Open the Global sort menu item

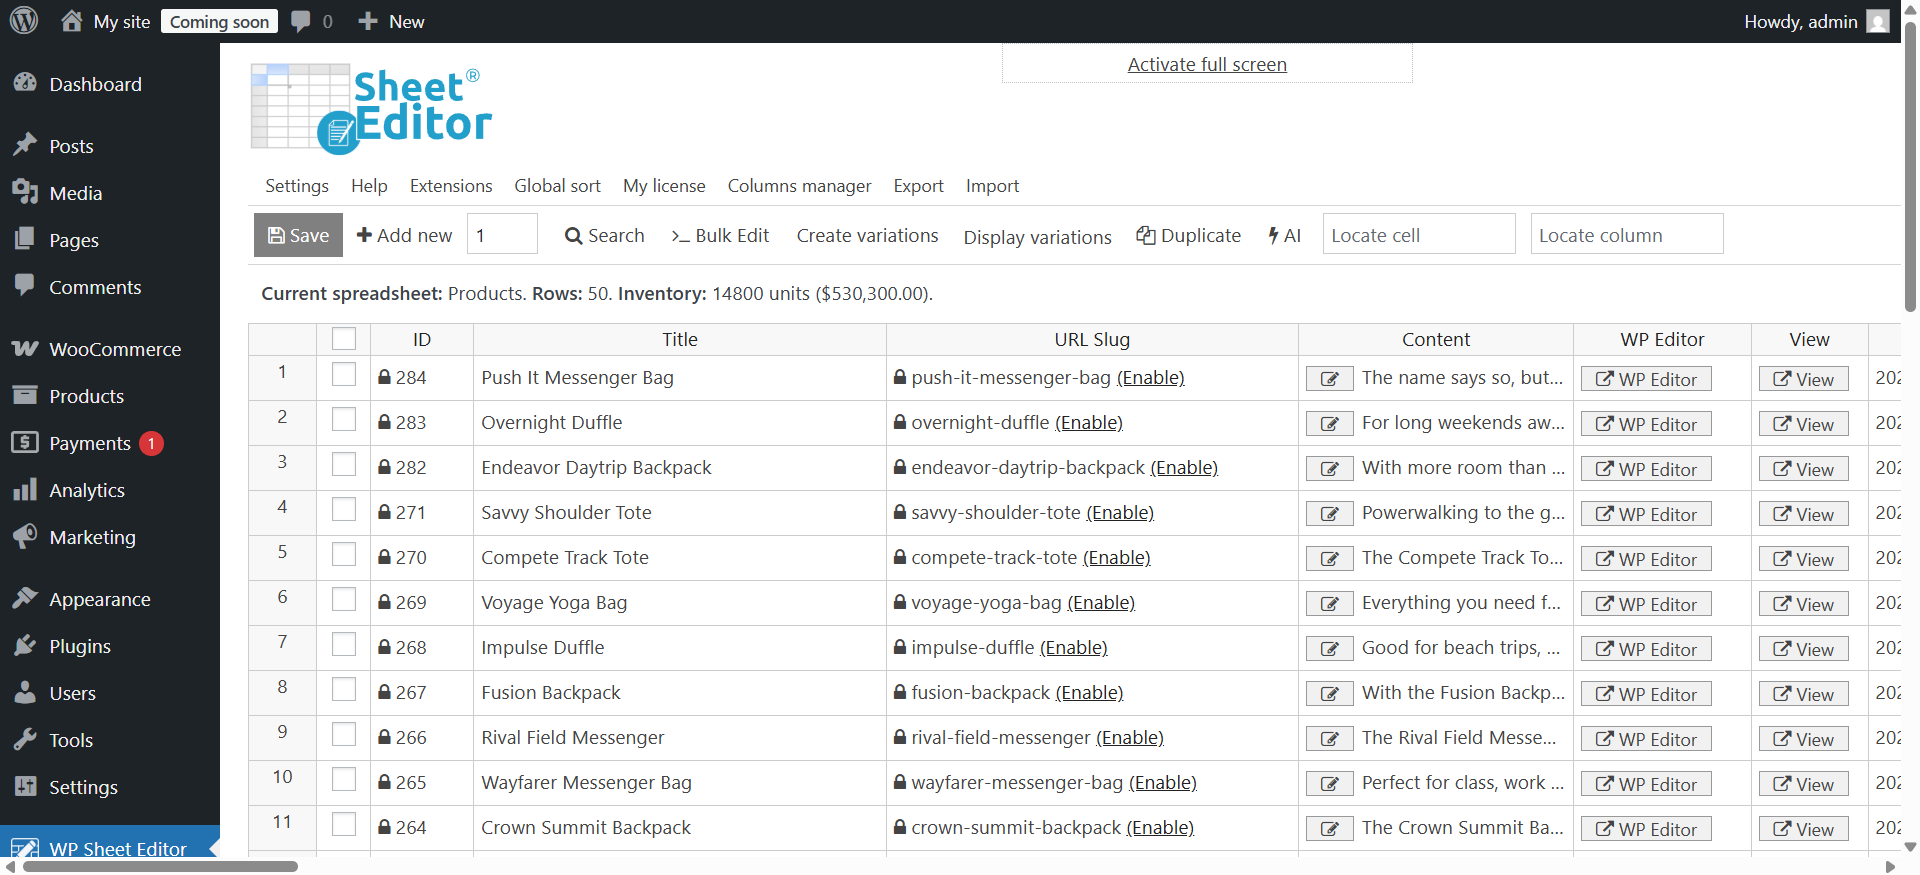click(x=557, y=186)
